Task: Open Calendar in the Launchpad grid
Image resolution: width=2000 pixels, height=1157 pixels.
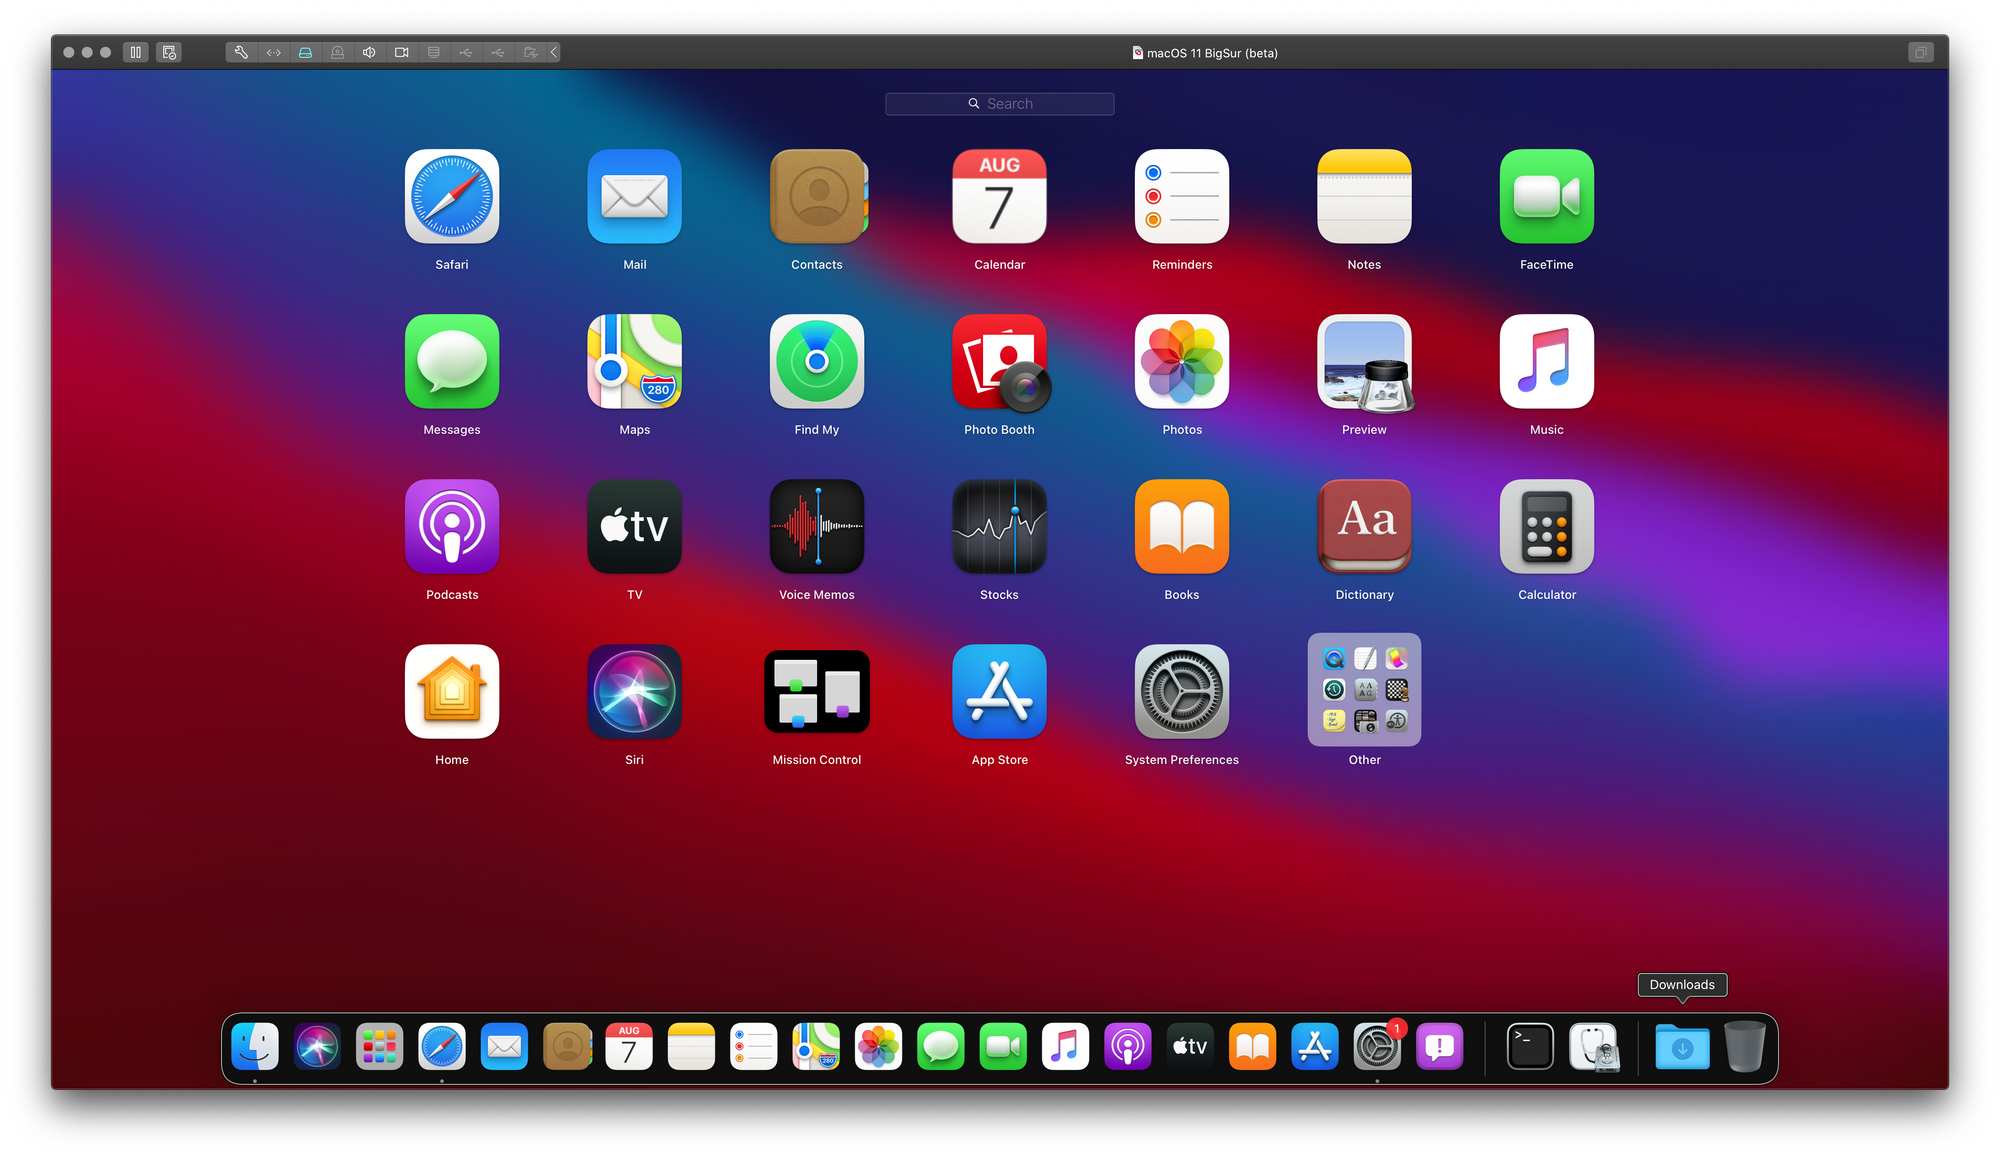Action: [x=999, y=197]
